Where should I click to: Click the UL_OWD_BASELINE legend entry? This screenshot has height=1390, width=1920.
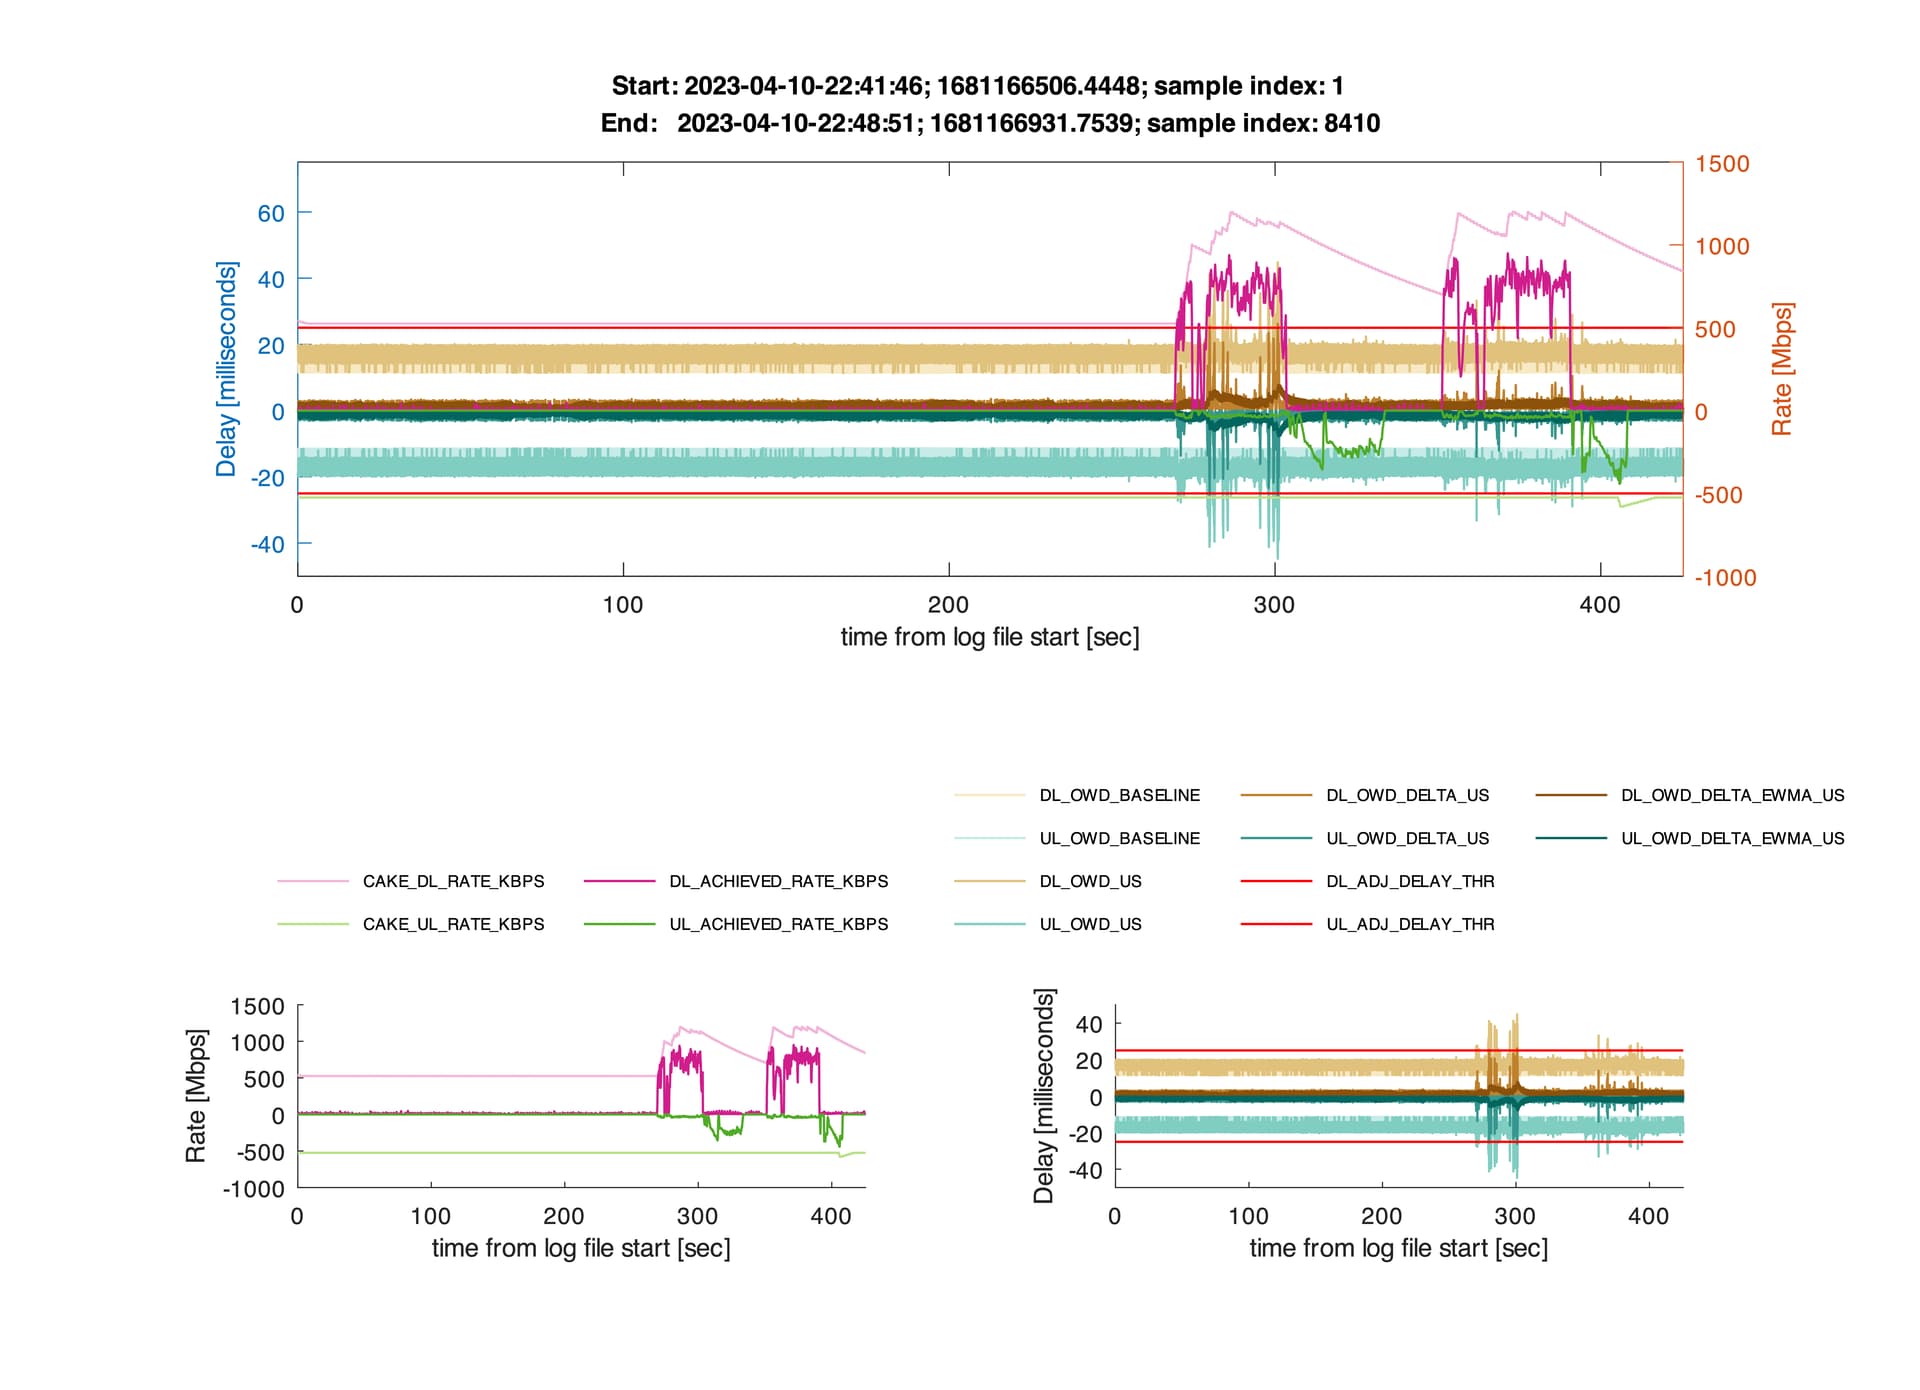tap(1077, 838)
